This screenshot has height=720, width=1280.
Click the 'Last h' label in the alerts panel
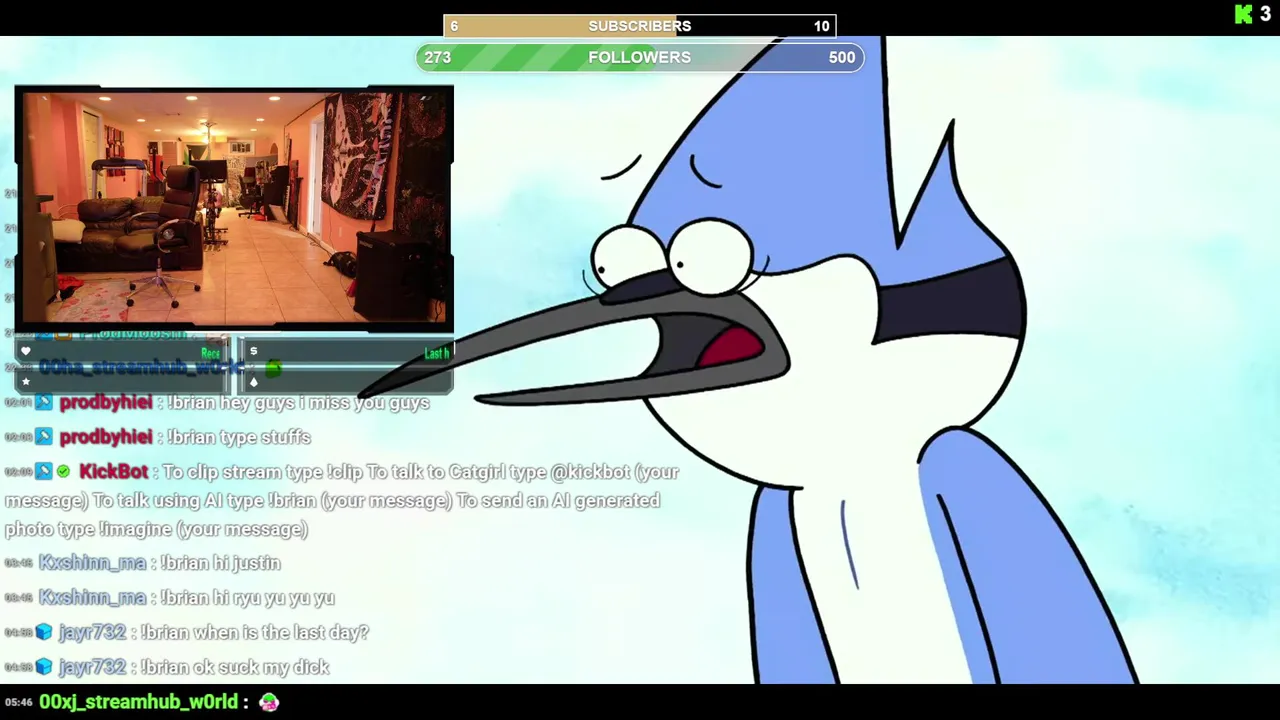point(436,353)
